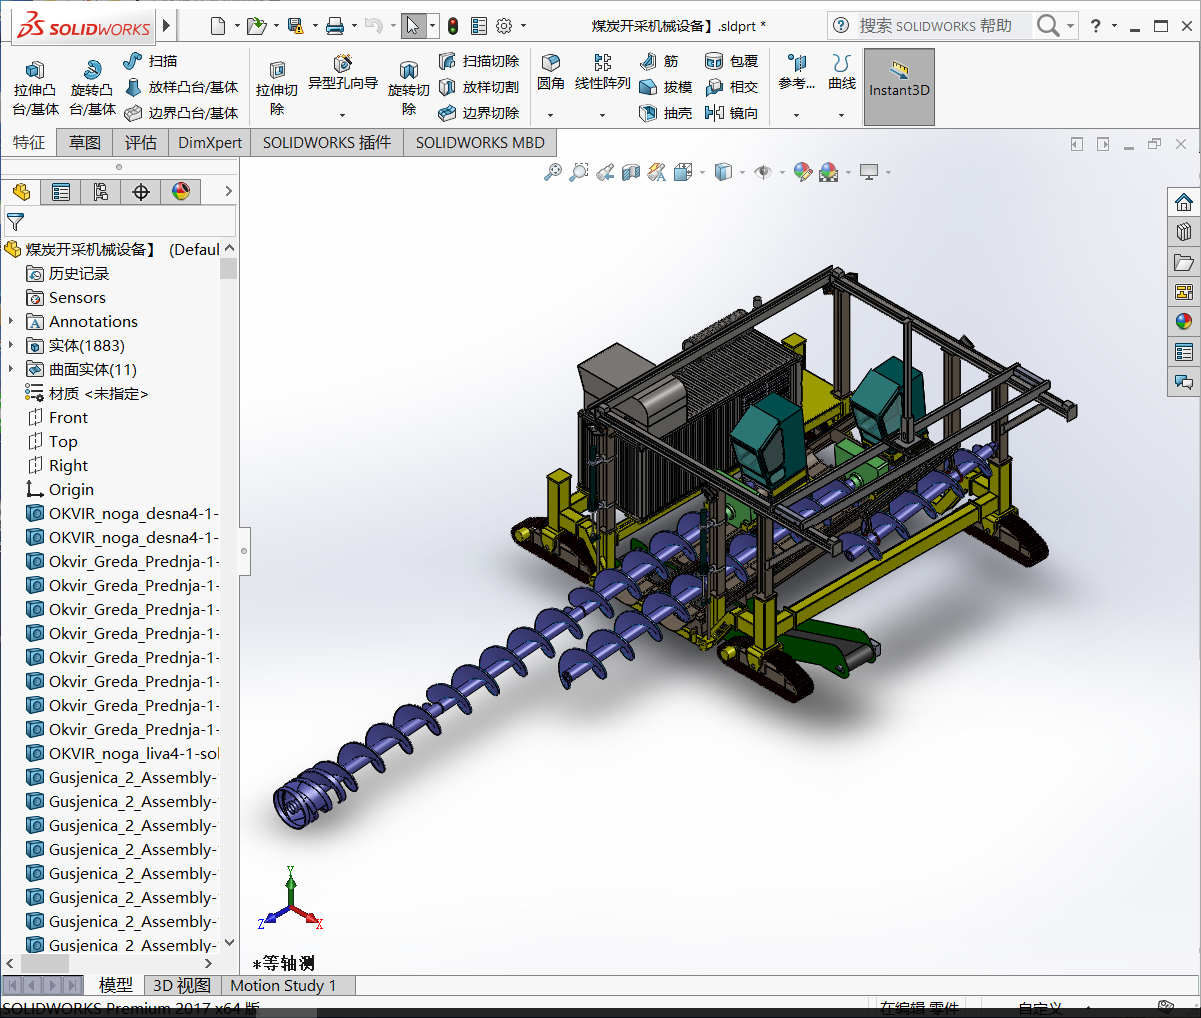Switch to the DimXpert tab
Image resolution: width=1201 pixels, height=1018 pixels.
click(x=209, y=142)
